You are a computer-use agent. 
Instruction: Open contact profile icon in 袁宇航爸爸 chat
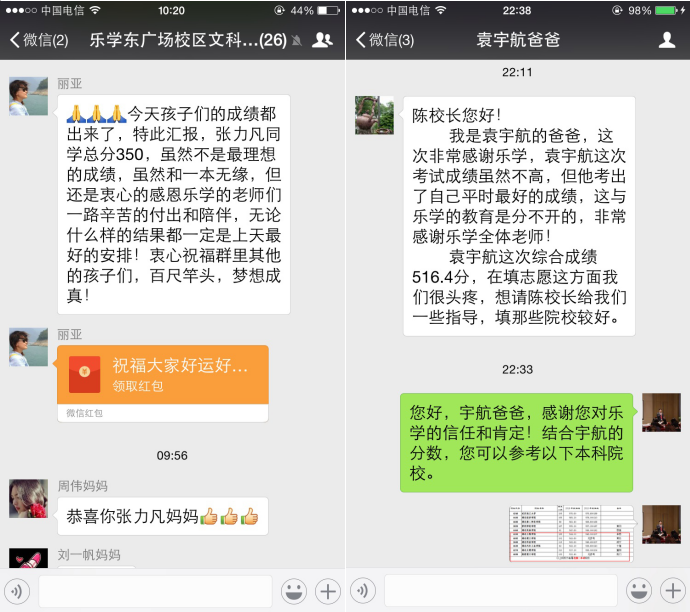667,40
